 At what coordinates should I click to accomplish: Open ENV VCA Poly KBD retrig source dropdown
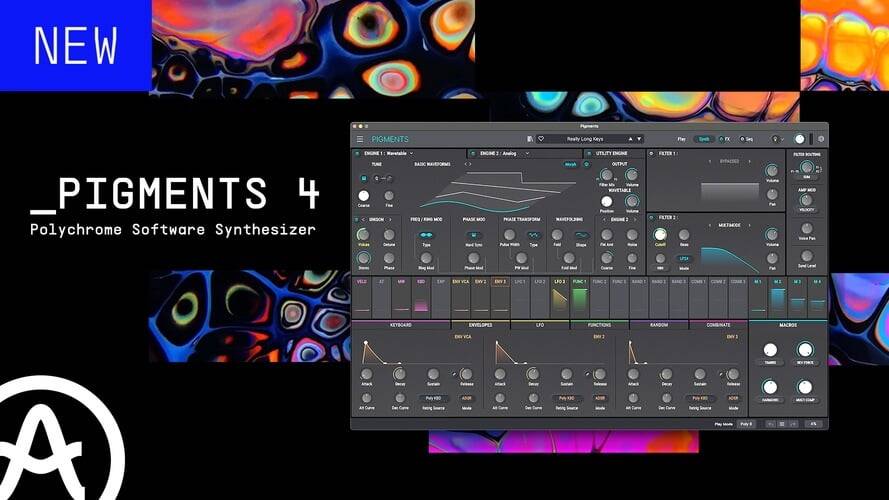[433, 399]
